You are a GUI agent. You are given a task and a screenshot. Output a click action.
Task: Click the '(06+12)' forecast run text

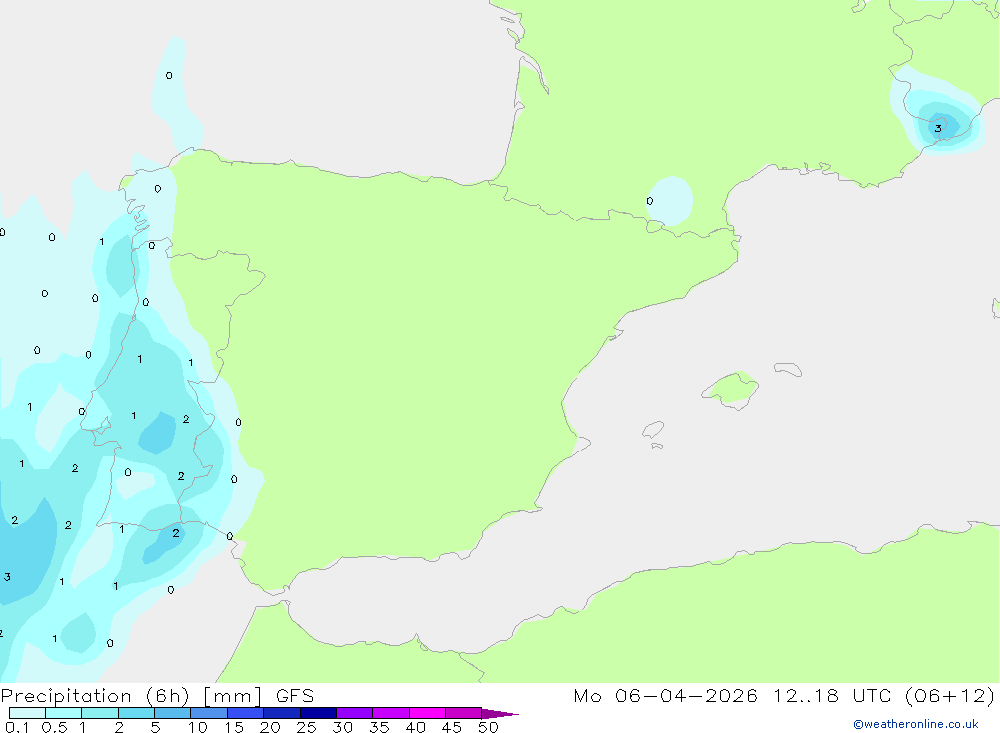(x=950, y=696)
